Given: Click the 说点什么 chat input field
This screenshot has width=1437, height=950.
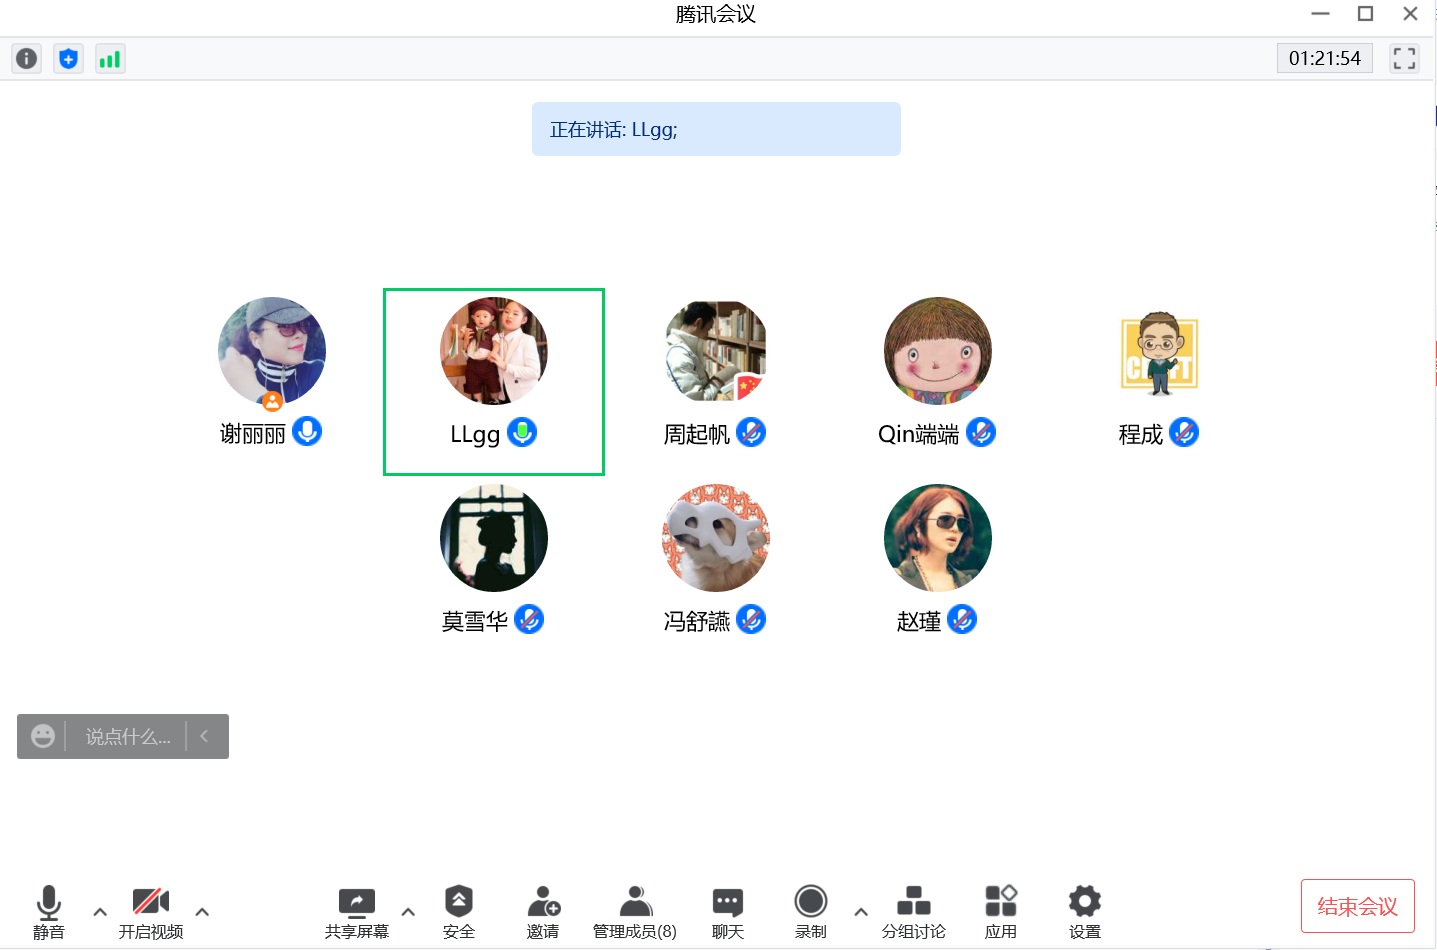Looking at the screenshot, I should [128, 737].
